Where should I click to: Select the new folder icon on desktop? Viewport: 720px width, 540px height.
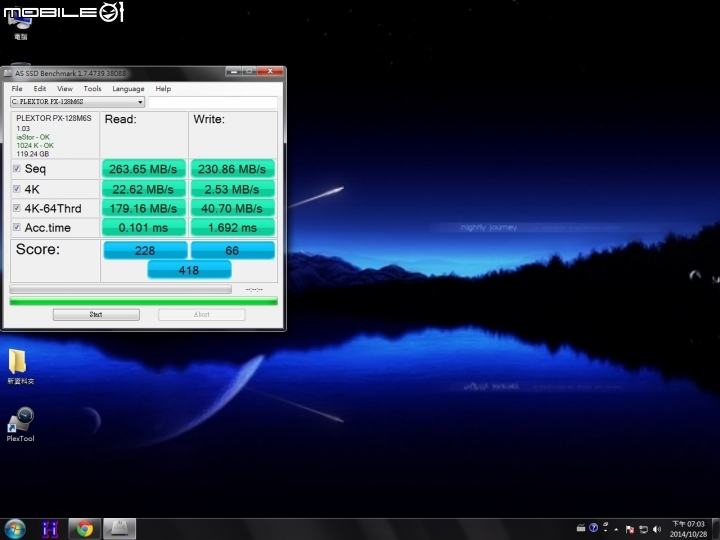(19, 362)
